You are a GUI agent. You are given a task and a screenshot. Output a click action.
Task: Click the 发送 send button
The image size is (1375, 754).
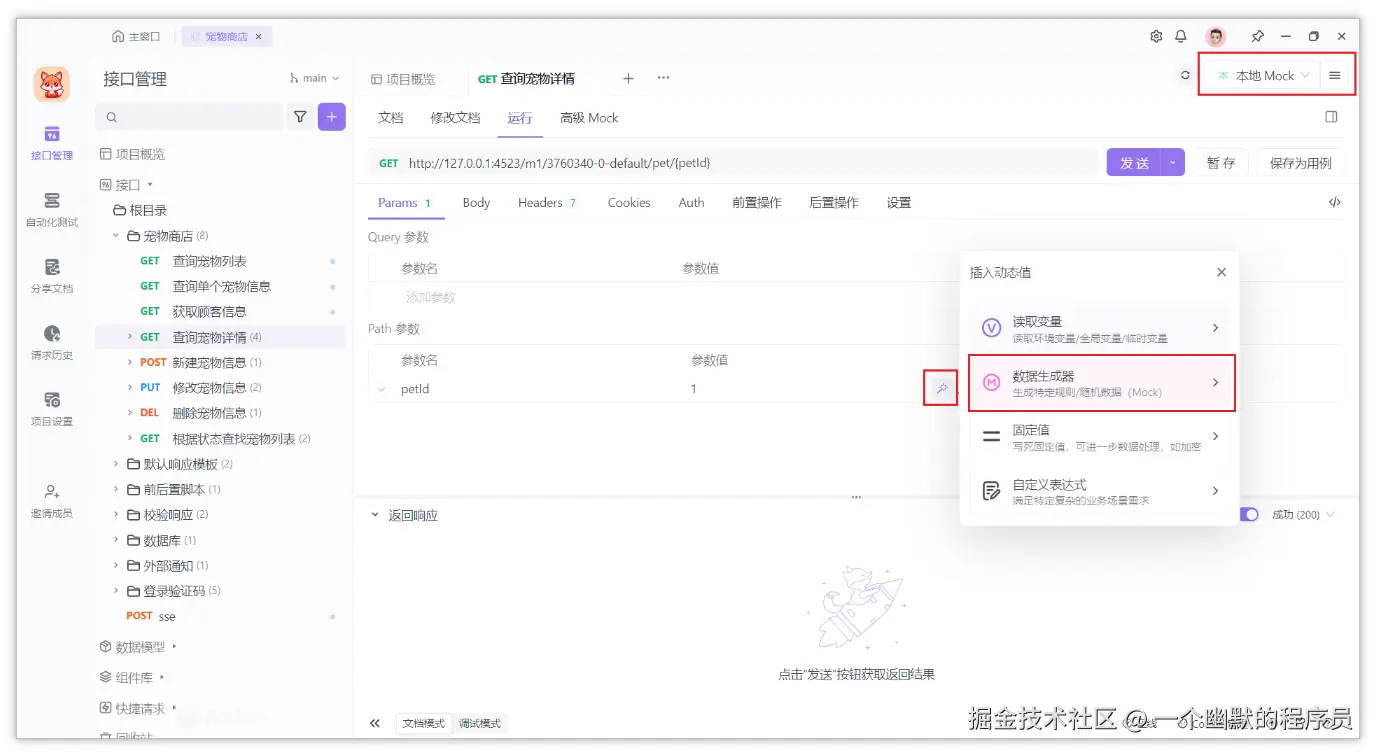1137,162
